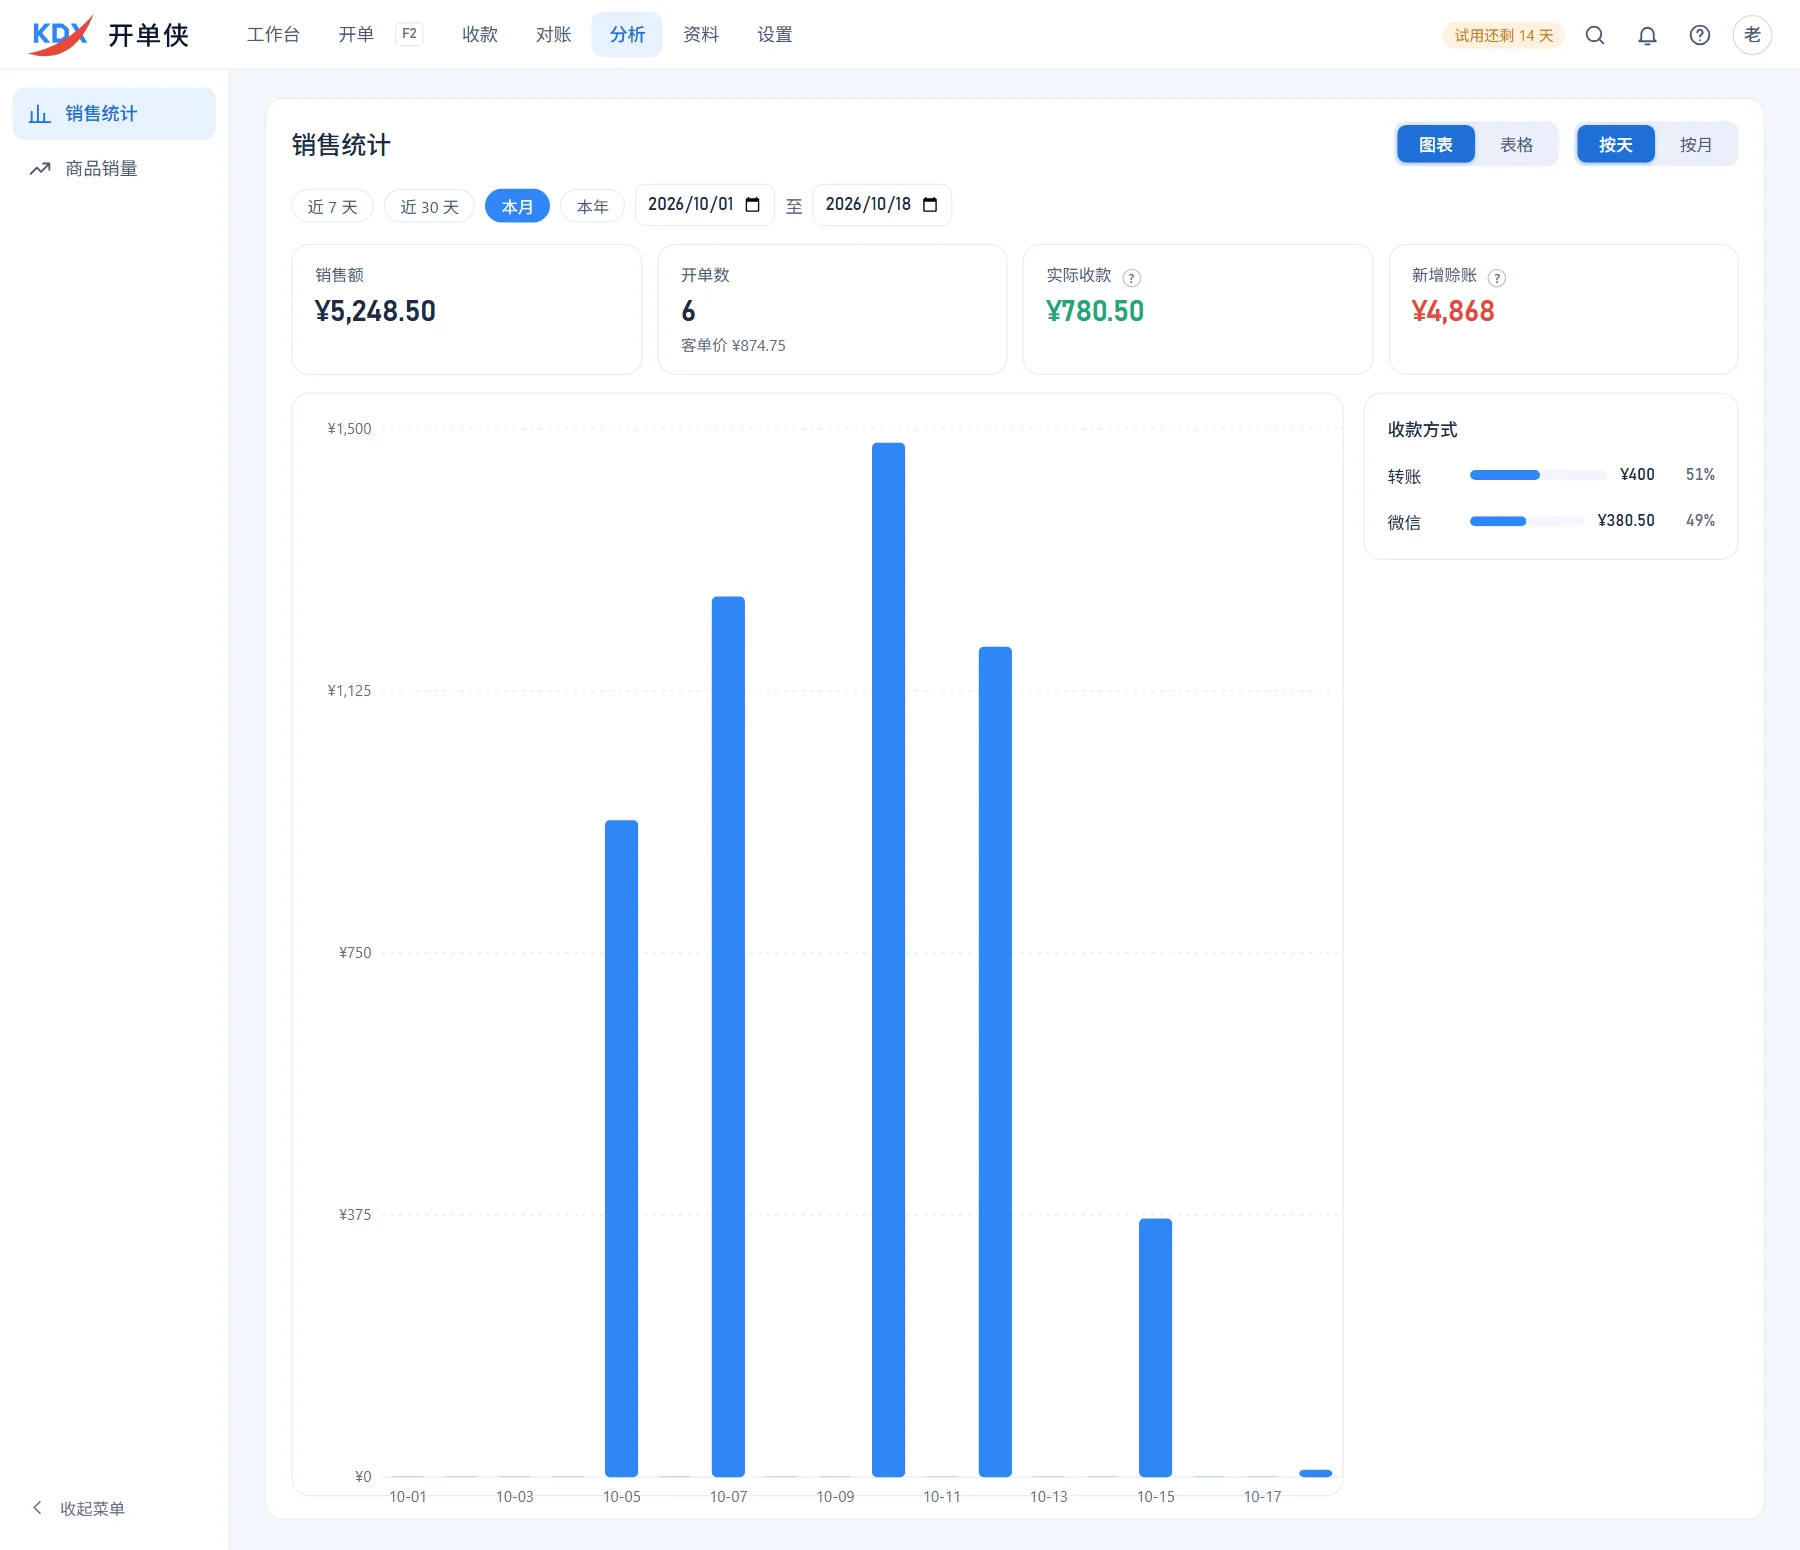The image size is (1800, 1550).
Task: Group data 按月
Action: [x=1696, y=144]
